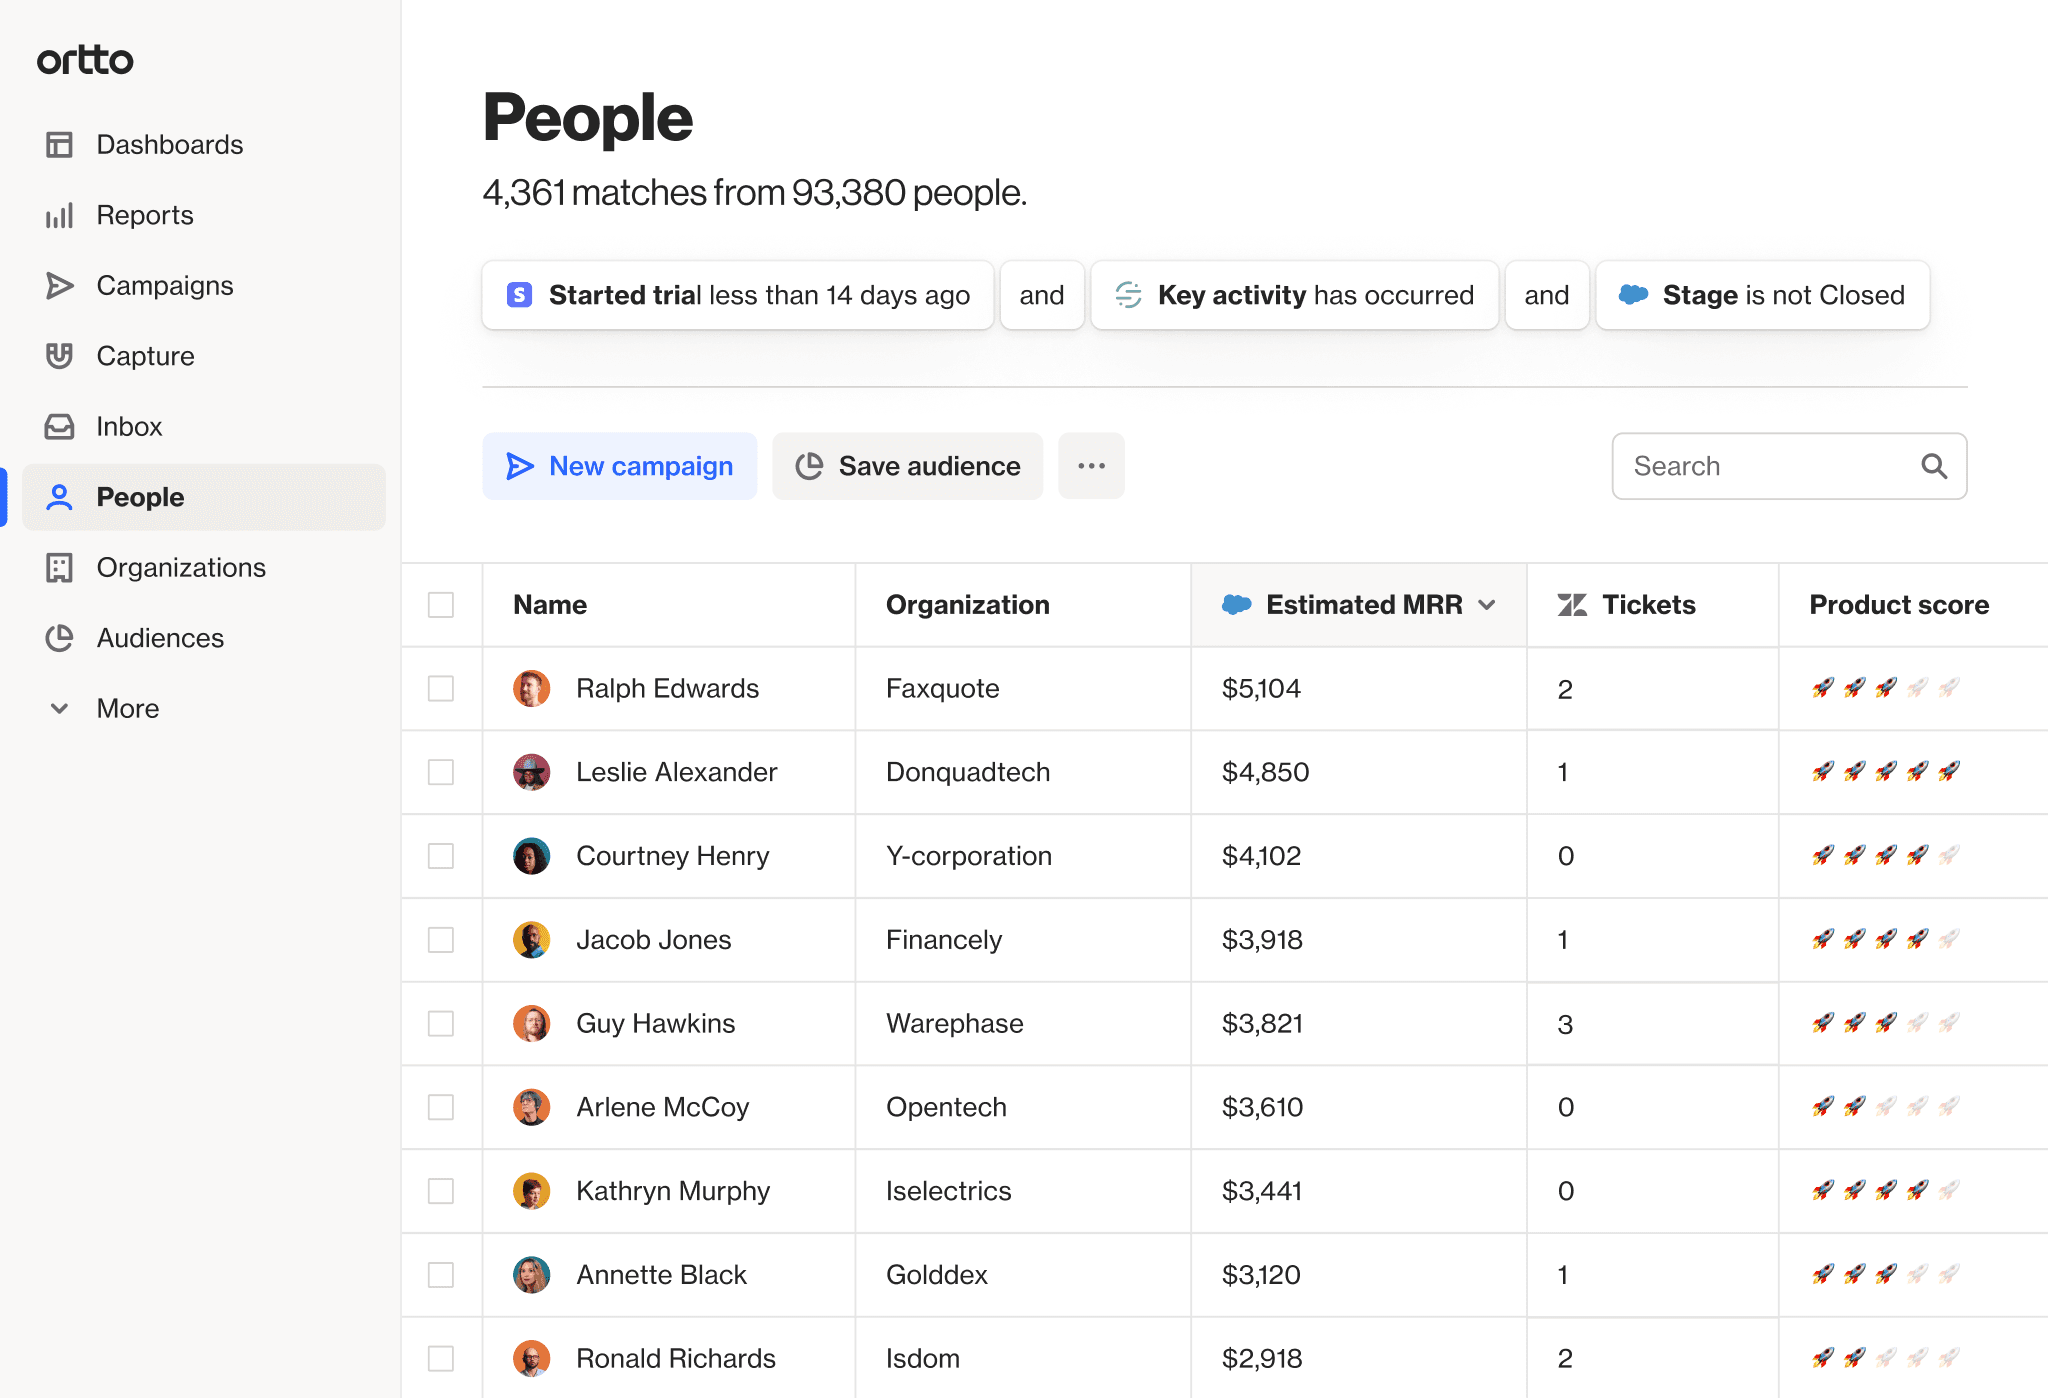The width and height of the screenshot is (2048, 1398).
Task: Click the Reports bar chart icon
Action: 60,216
